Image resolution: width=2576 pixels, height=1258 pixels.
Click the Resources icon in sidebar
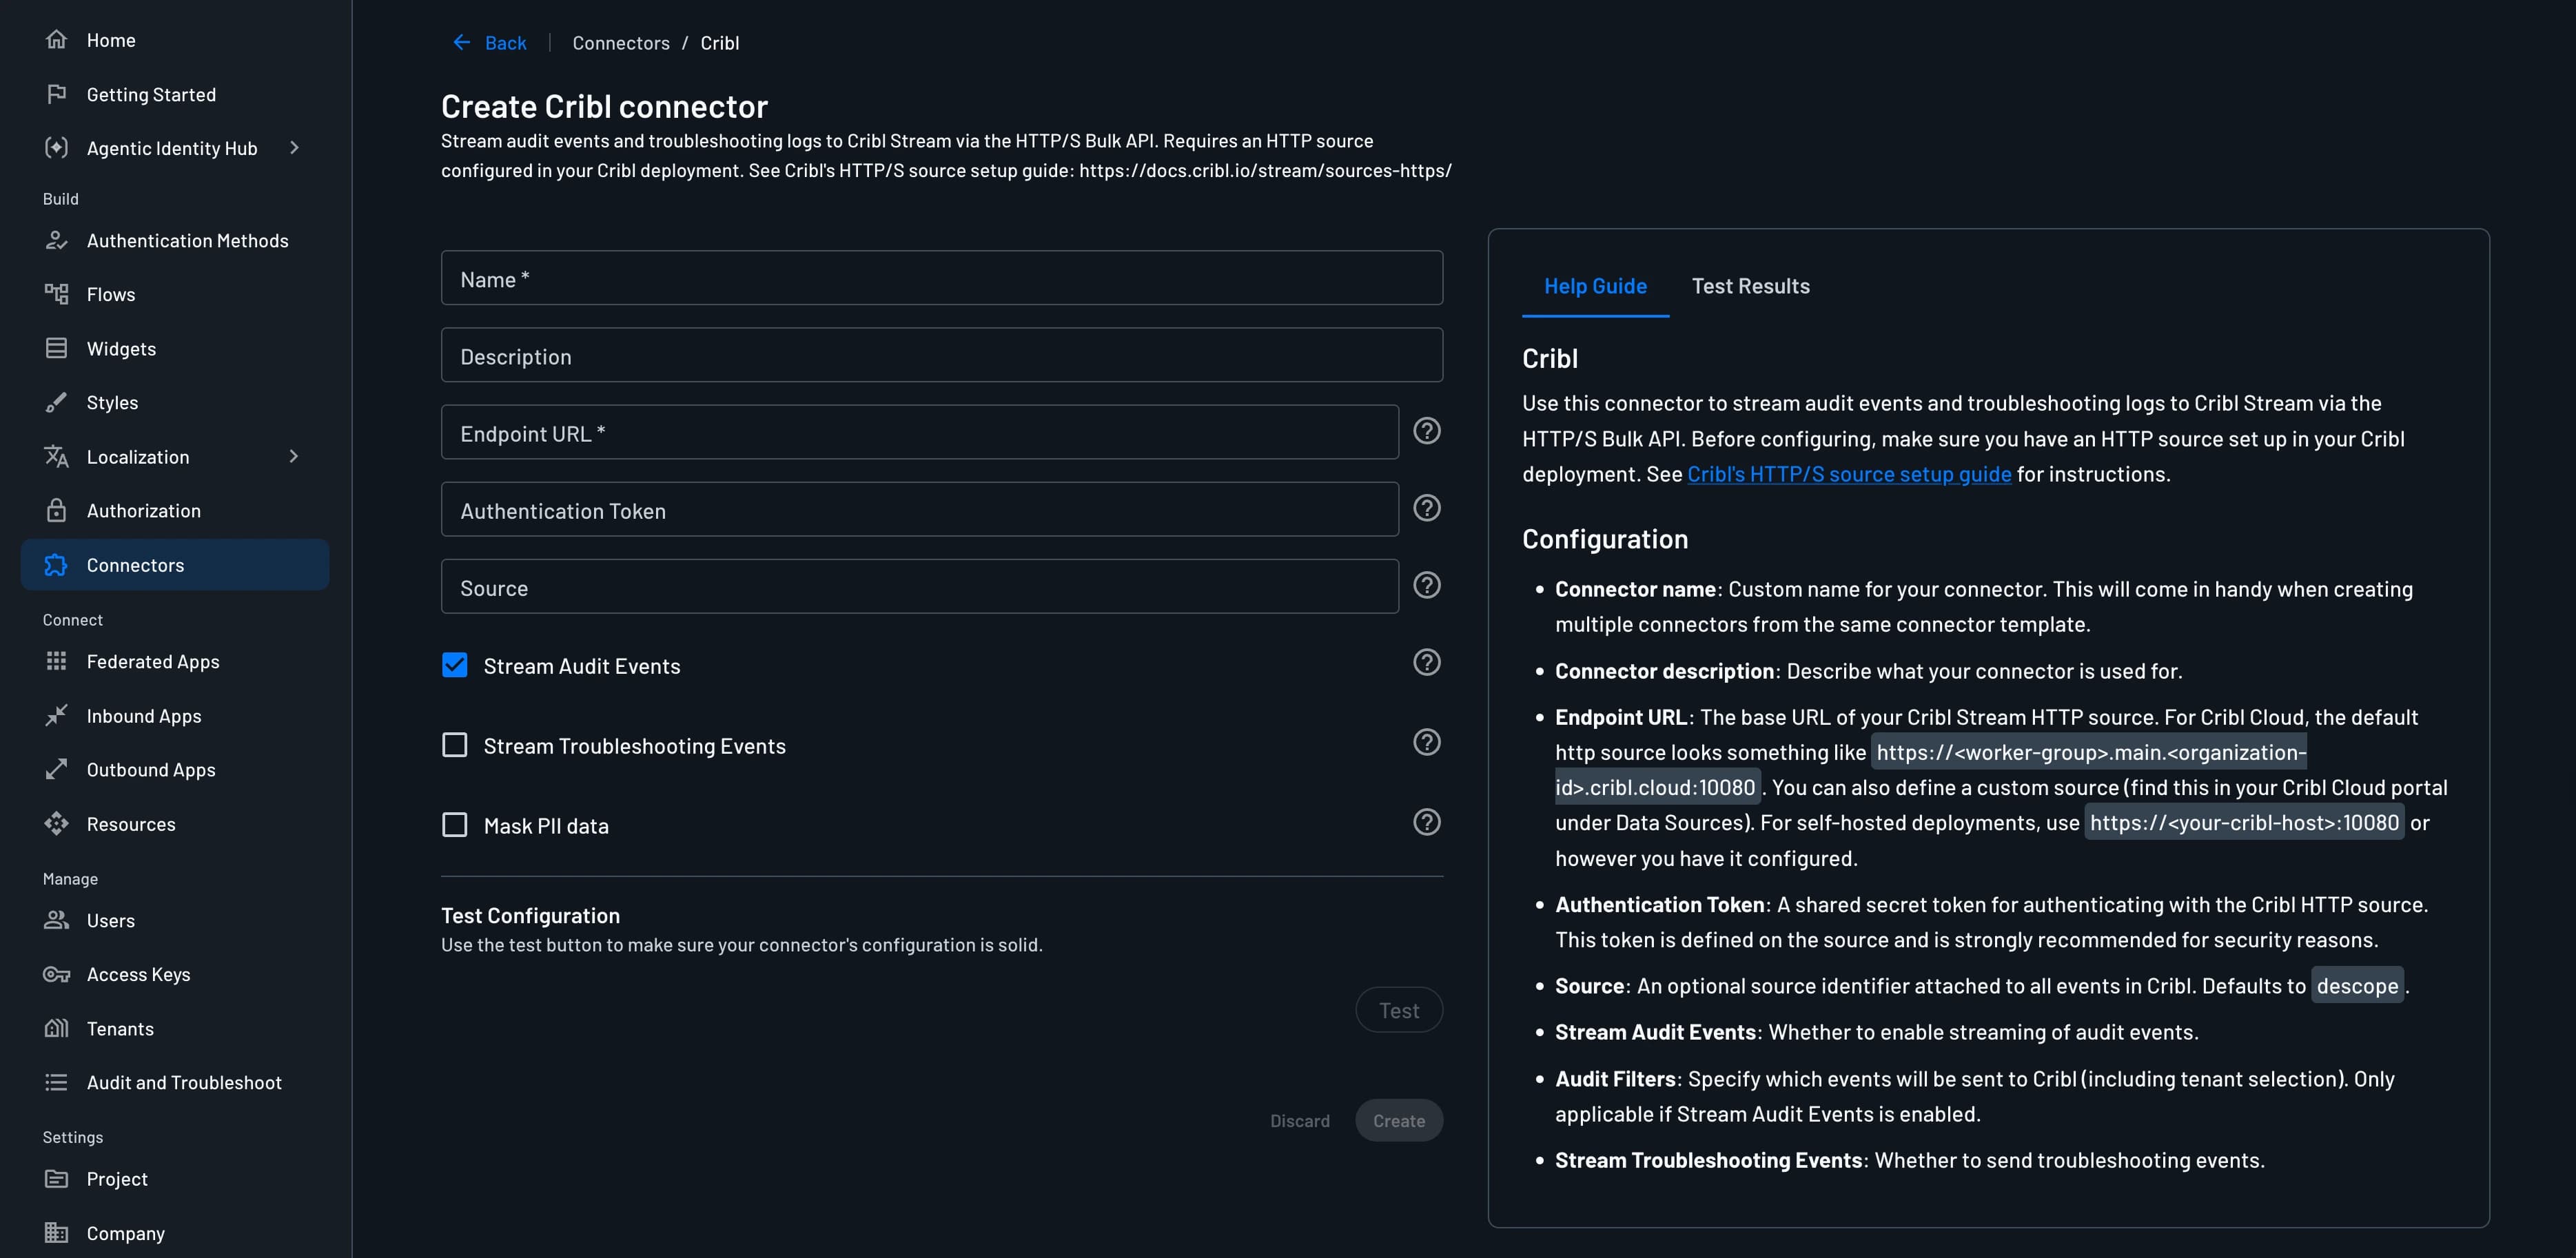point(56,824)
